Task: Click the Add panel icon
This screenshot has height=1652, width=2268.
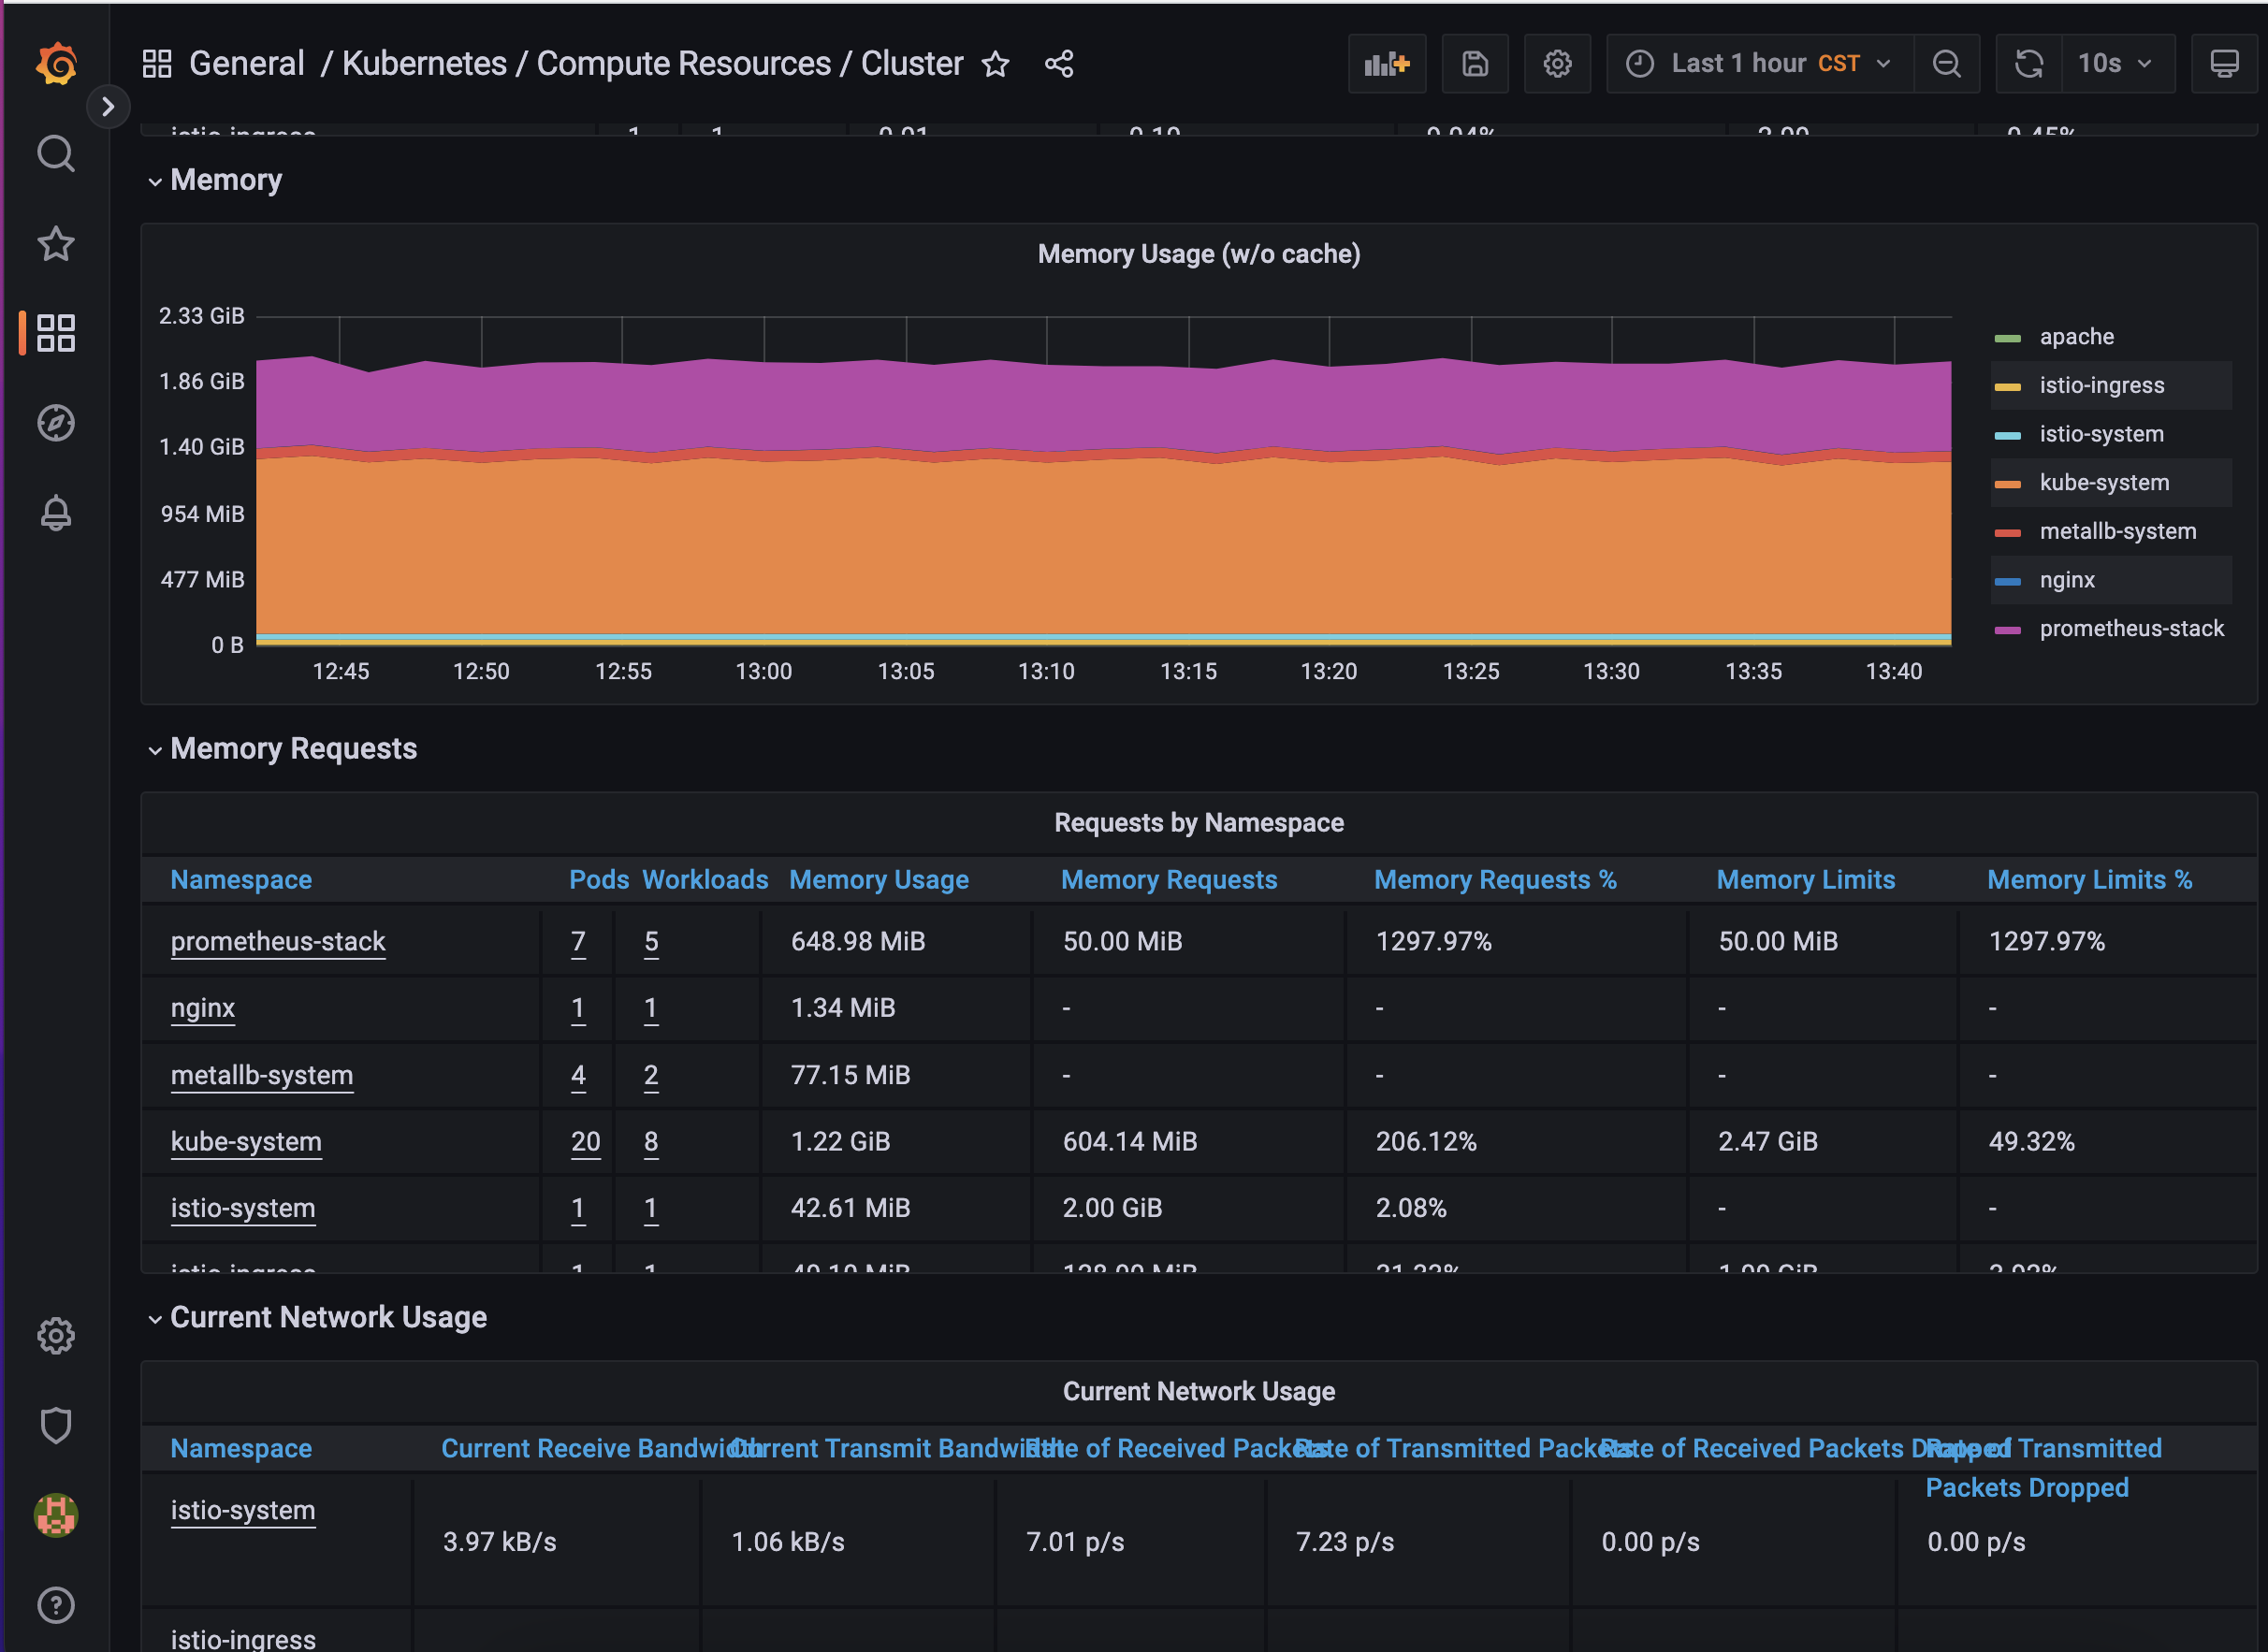Action: click(x=1386, y=64)
